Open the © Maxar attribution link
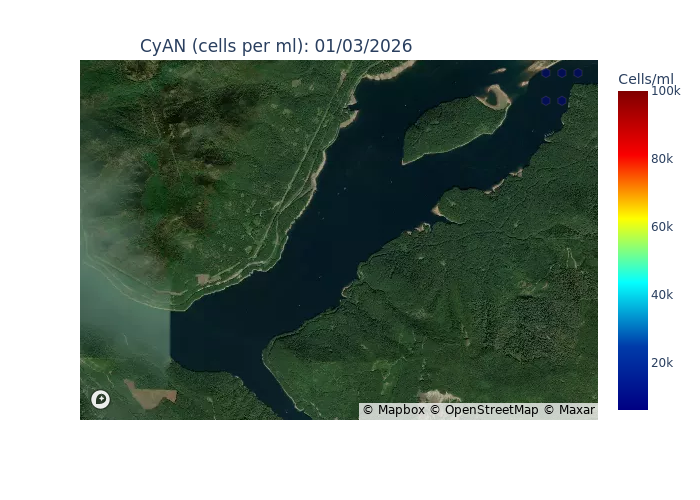Screen dimensions: 700x500 pos(569,410)
